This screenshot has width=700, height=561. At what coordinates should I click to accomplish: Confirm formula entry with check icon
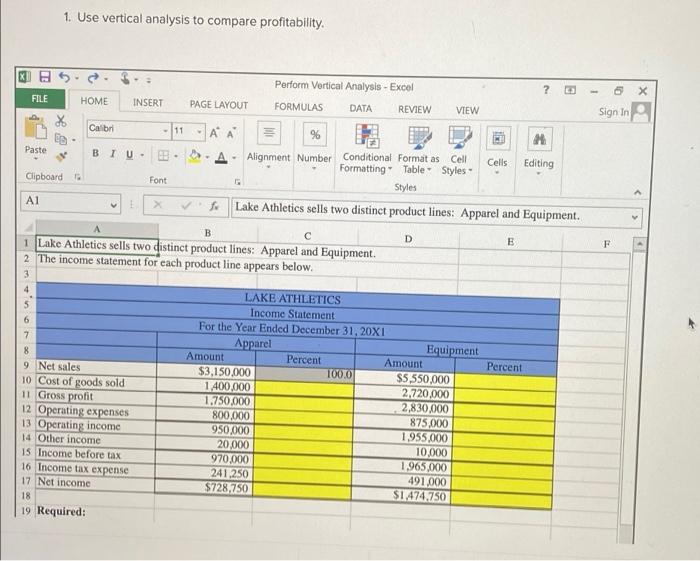187,205
